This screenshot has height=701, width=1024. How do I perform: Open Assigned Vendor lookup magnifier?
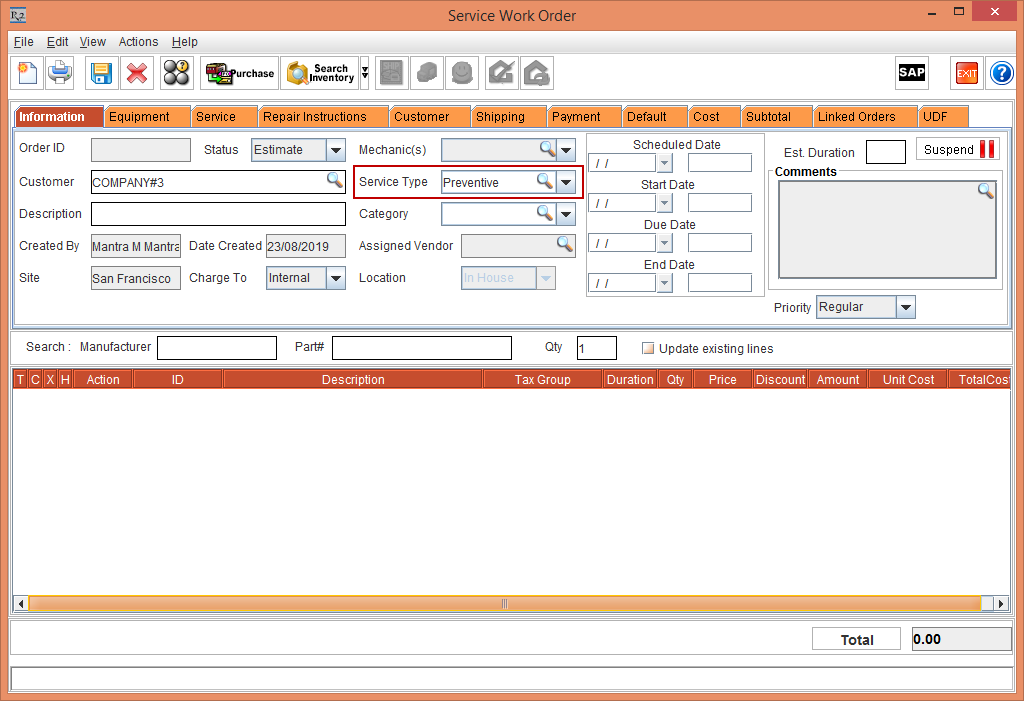click(x=565, y=245)
